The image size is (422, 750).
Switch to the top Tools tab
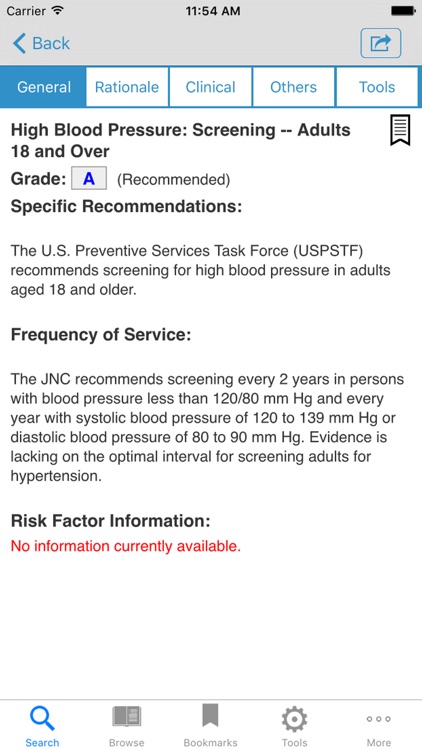(377, 87)
